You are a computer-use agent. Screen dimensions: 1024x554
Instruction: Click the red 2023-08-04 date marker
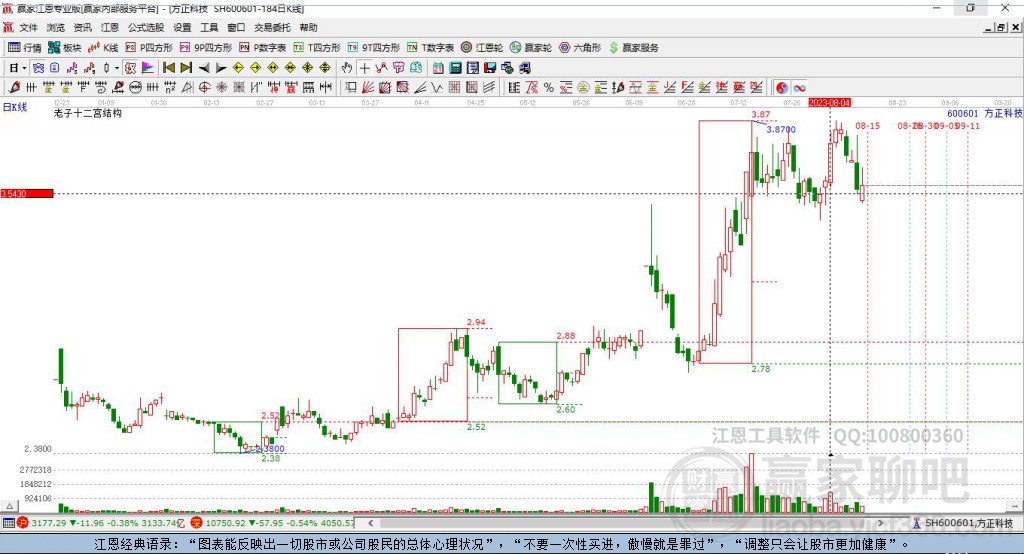pos(829,103)
